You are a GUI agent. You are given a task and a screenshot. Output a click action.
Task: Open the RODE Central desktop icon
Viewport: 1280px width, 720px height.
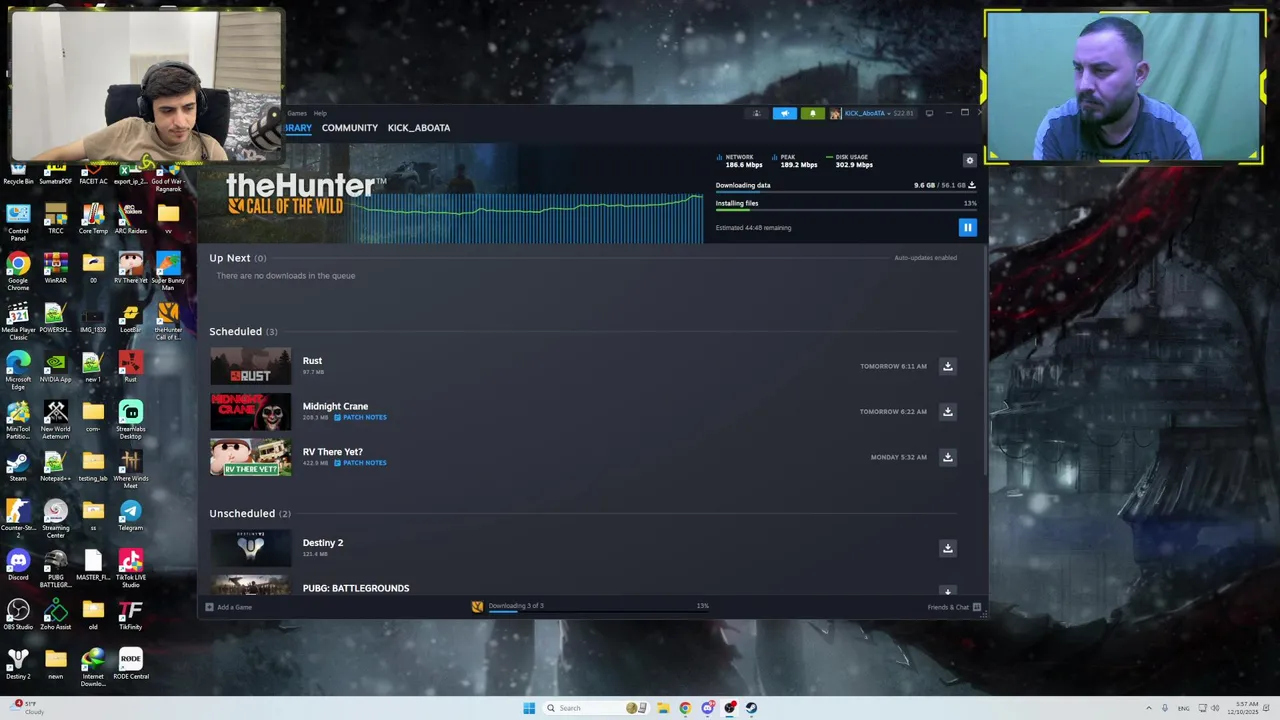point(130,664)
